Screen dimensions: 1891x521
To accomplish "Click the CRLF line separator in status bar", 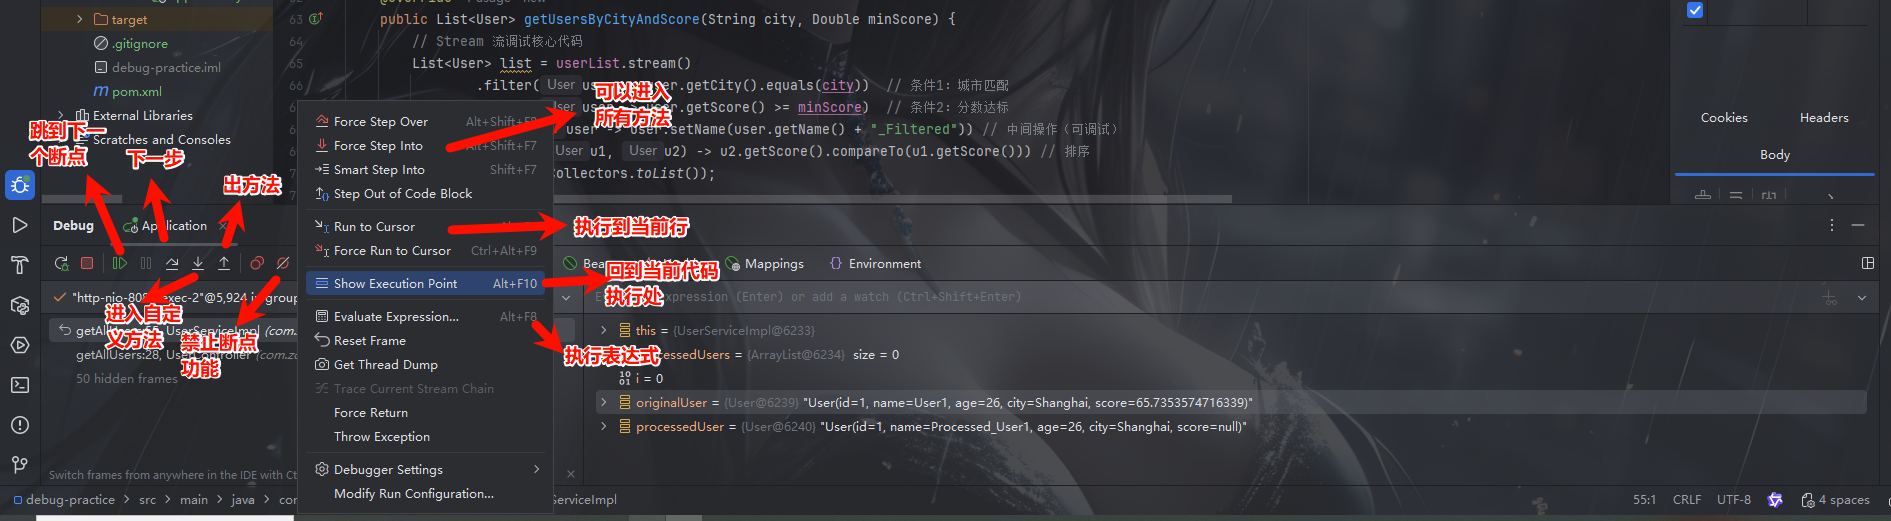I will click(1687, 499).
